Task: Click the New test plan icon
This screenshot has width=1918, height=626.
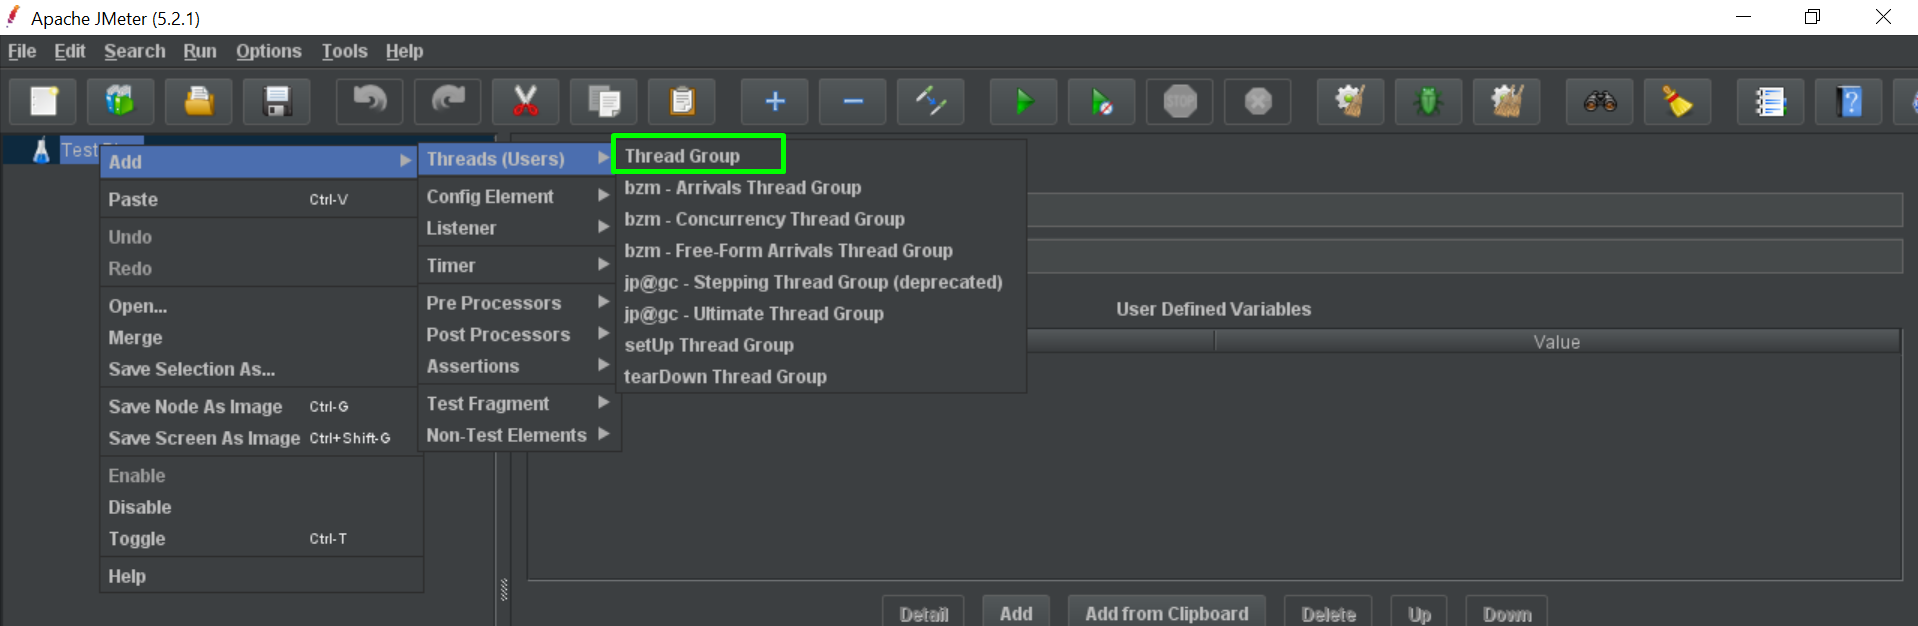Action: pyautogui.click(x=43, y=101)
